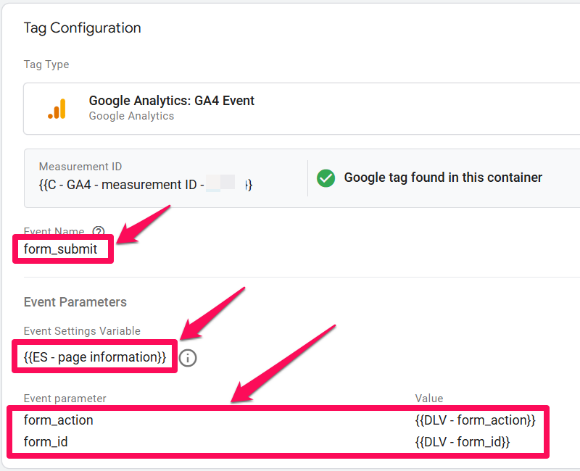Open the ES - page information settings variable
This screenshot has height=471, width=580.
tap(95, 357)
